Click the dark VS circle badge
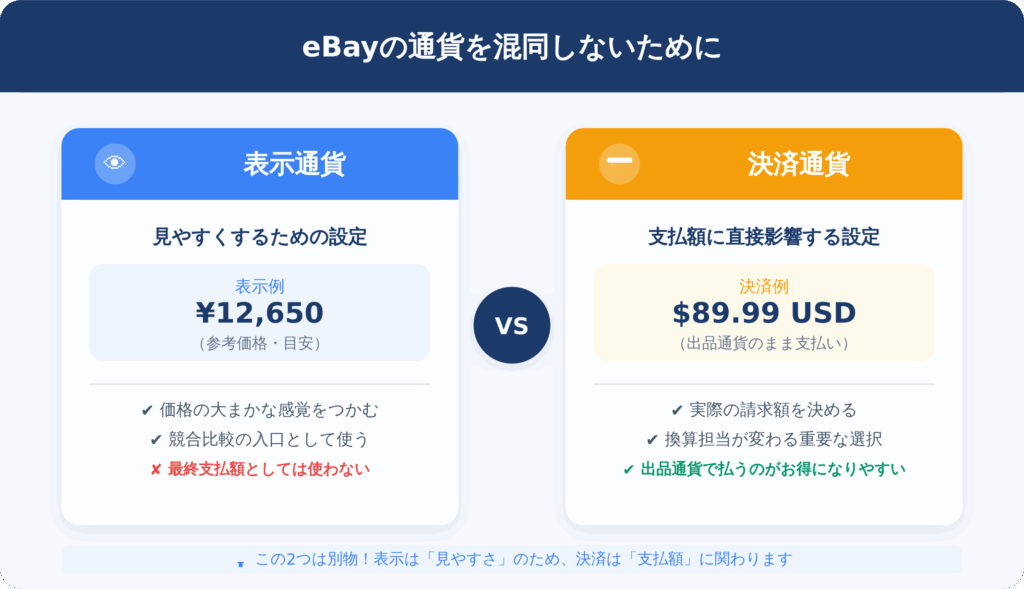1024x589 pixels. click(512, 325)
